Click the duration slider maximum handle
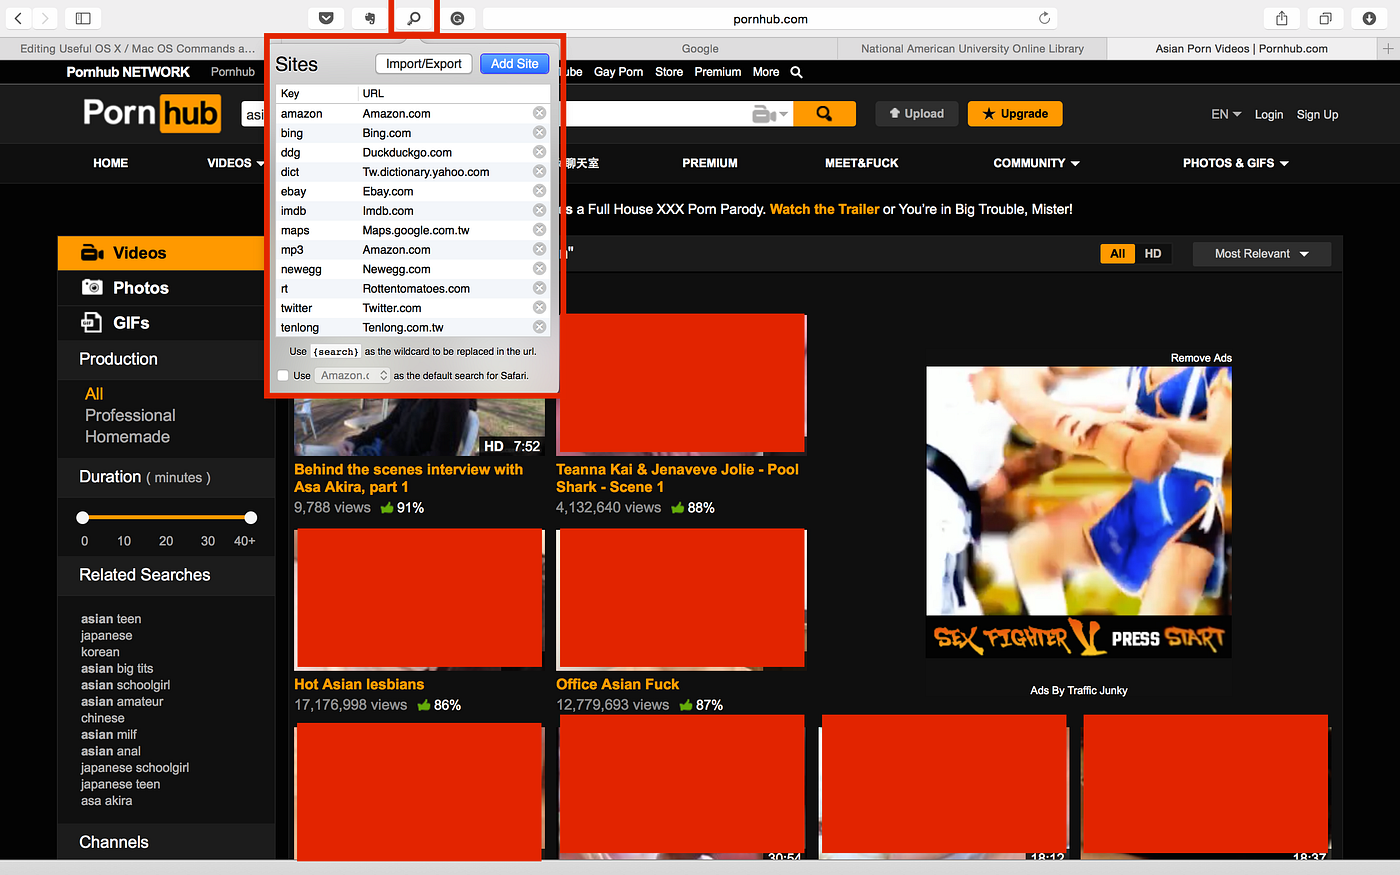Viewport: 1400px width, 875px height. coord(251,517)
